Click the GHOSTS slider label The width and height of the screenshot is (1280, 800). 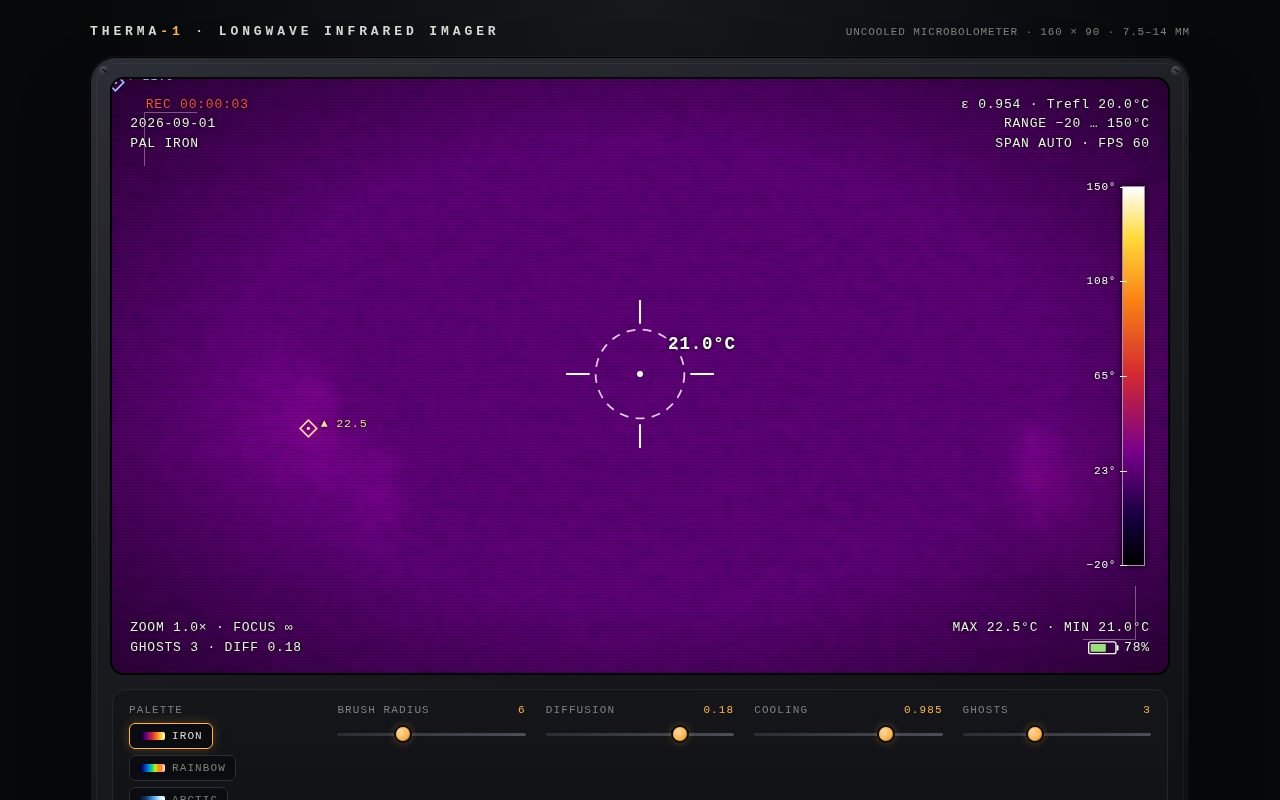click(985, 710)
